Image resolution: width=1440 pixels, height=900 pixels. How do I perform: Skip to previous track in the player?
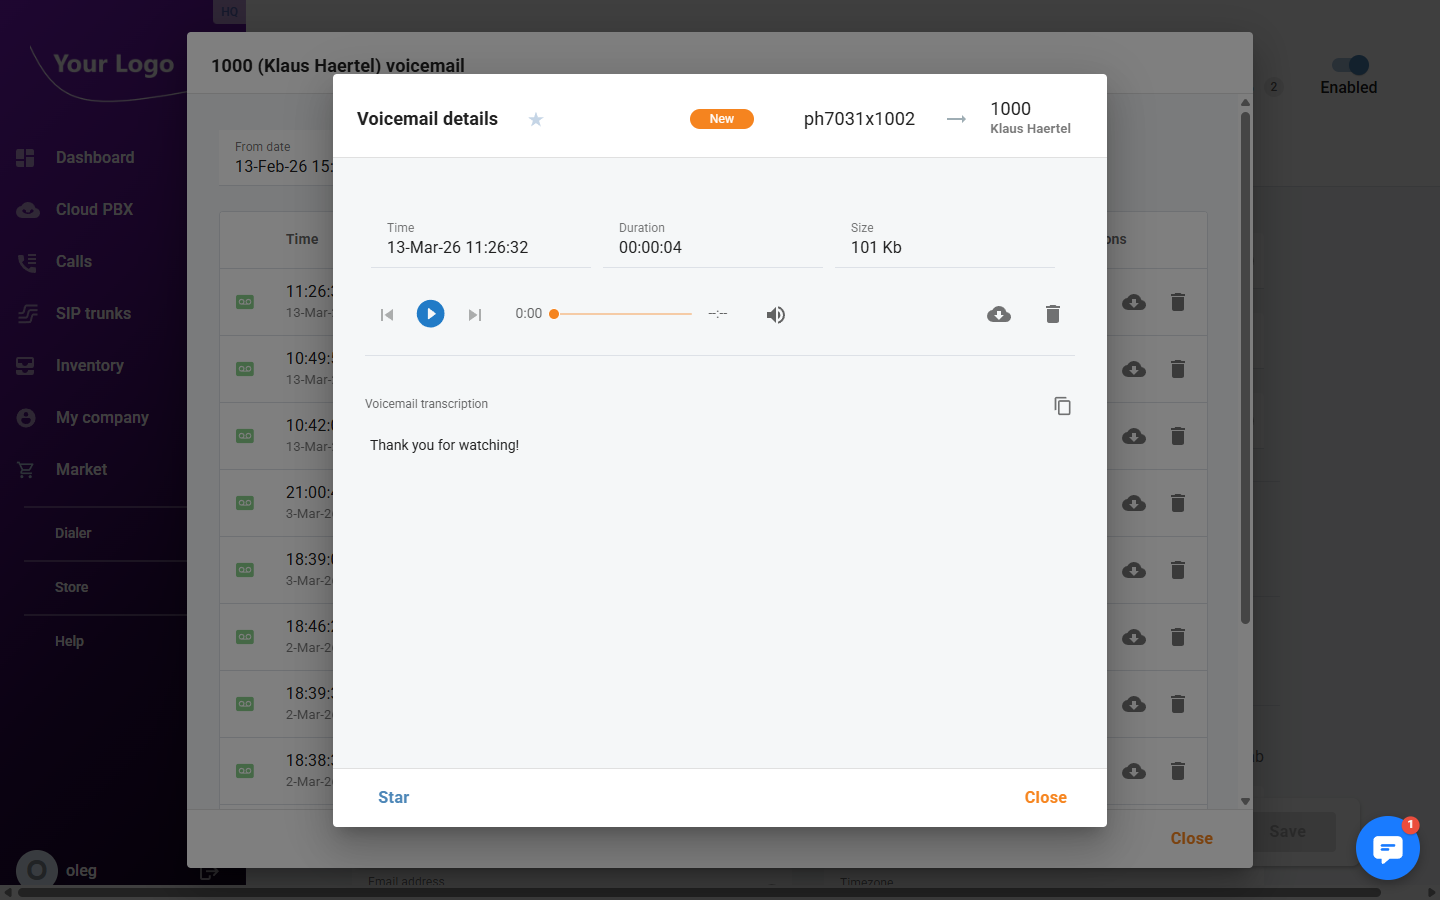click(387, 314)
